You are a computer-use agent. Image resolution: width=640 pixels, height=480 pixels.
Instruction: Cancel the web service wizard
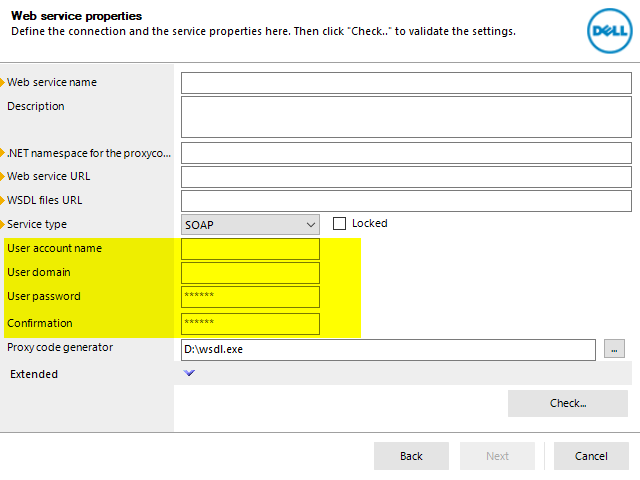[x=591, y=456]
